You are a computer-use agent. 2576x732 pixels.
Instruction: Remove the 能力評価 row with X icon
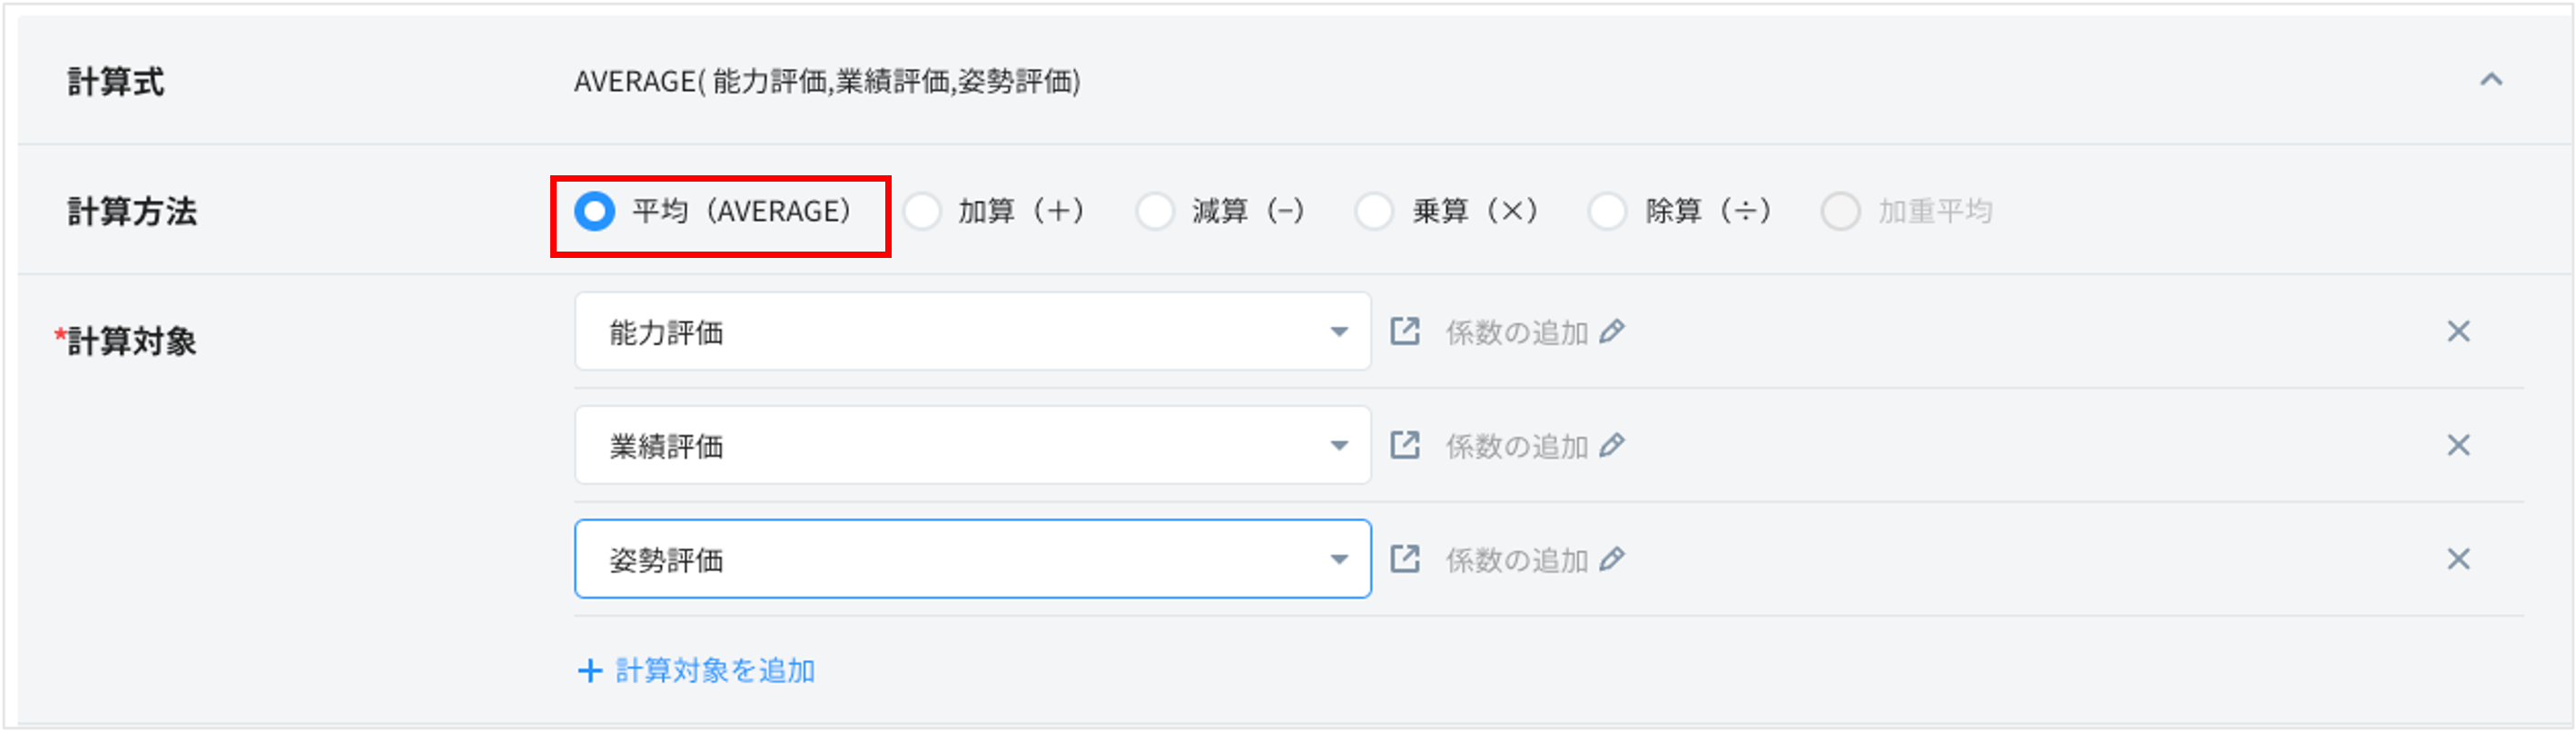point(2458,331)
